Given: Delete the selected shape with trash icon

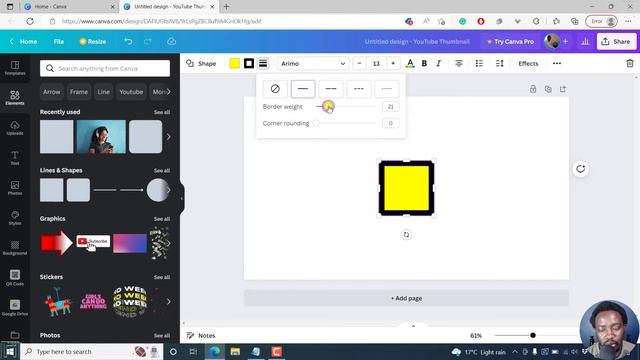Looking at the screenshot, I should coord(630,63).
